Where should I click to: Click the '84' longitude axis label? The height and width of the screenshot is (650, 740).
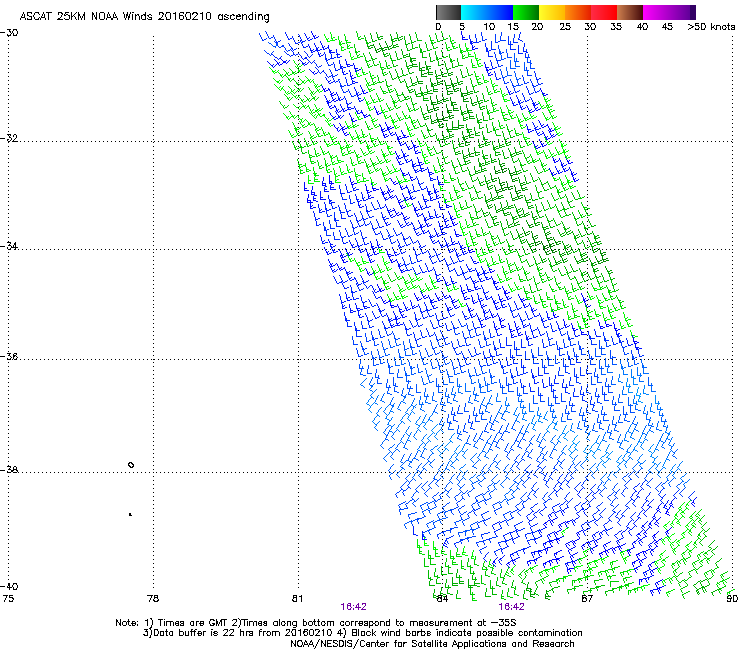click(442, 599)
